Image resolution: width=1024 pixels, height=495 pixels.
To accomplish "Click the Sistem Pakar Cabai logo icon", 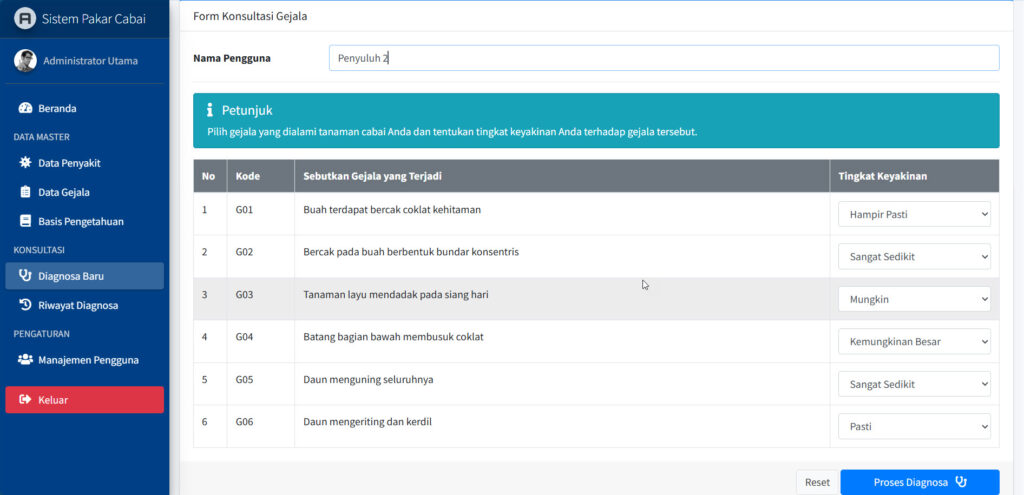I will tap(25, 19).
